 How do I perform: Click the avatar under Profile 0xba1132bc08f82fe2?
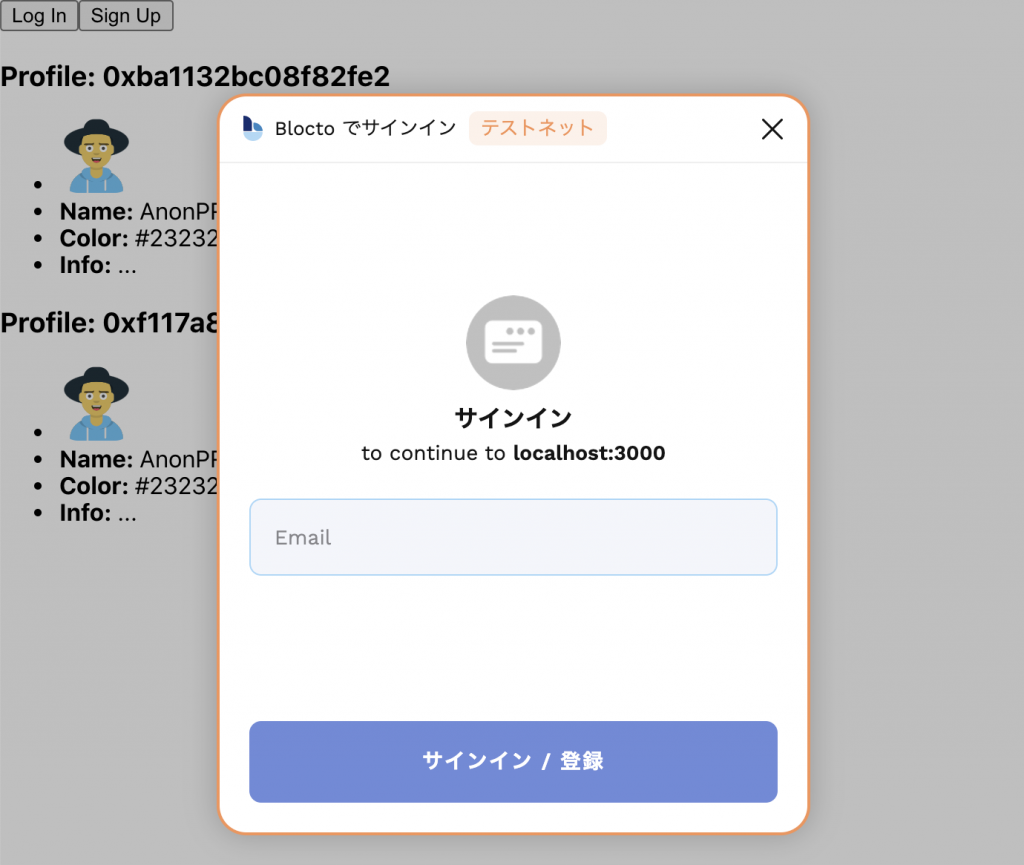(x=96, y=156)
